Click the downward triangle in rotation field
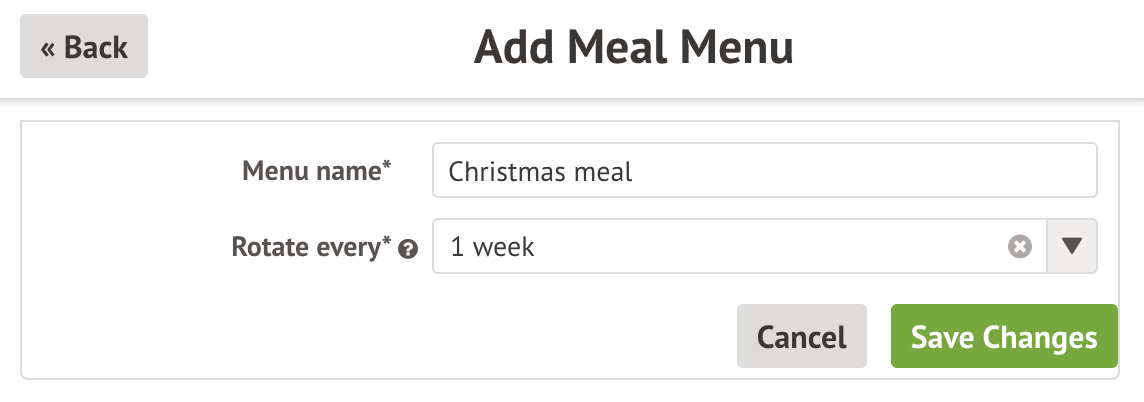The width and height of the screenshot is (1144, 402). click(x=1071, y=247)
